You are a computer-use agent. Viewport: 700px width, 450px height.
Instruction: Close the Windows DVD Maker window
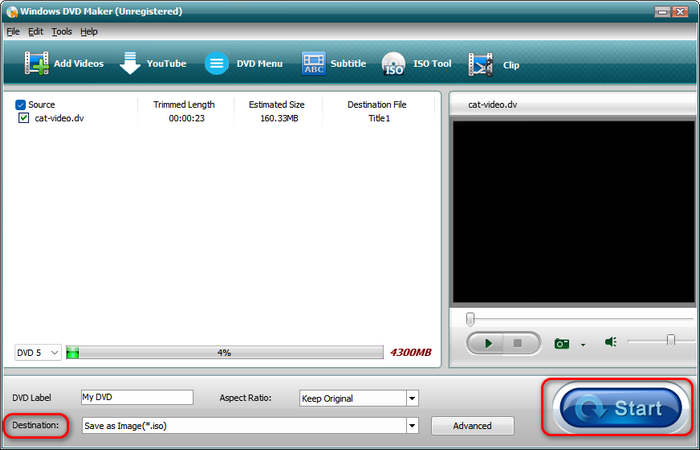680,12
